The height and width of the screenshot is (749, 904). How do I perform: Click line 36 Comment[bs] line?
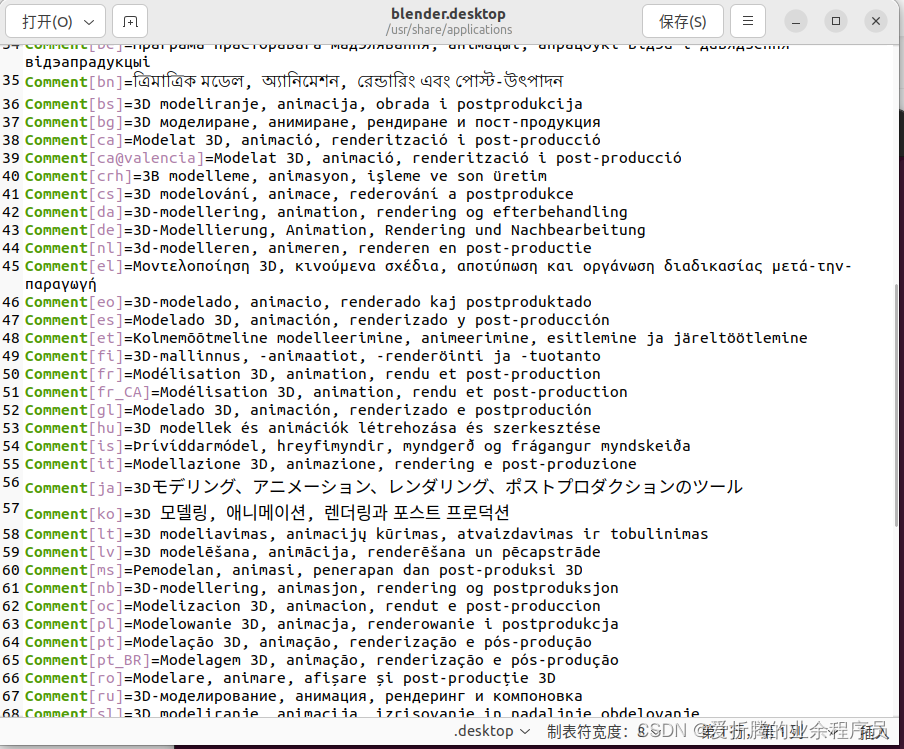click(304, 104)
